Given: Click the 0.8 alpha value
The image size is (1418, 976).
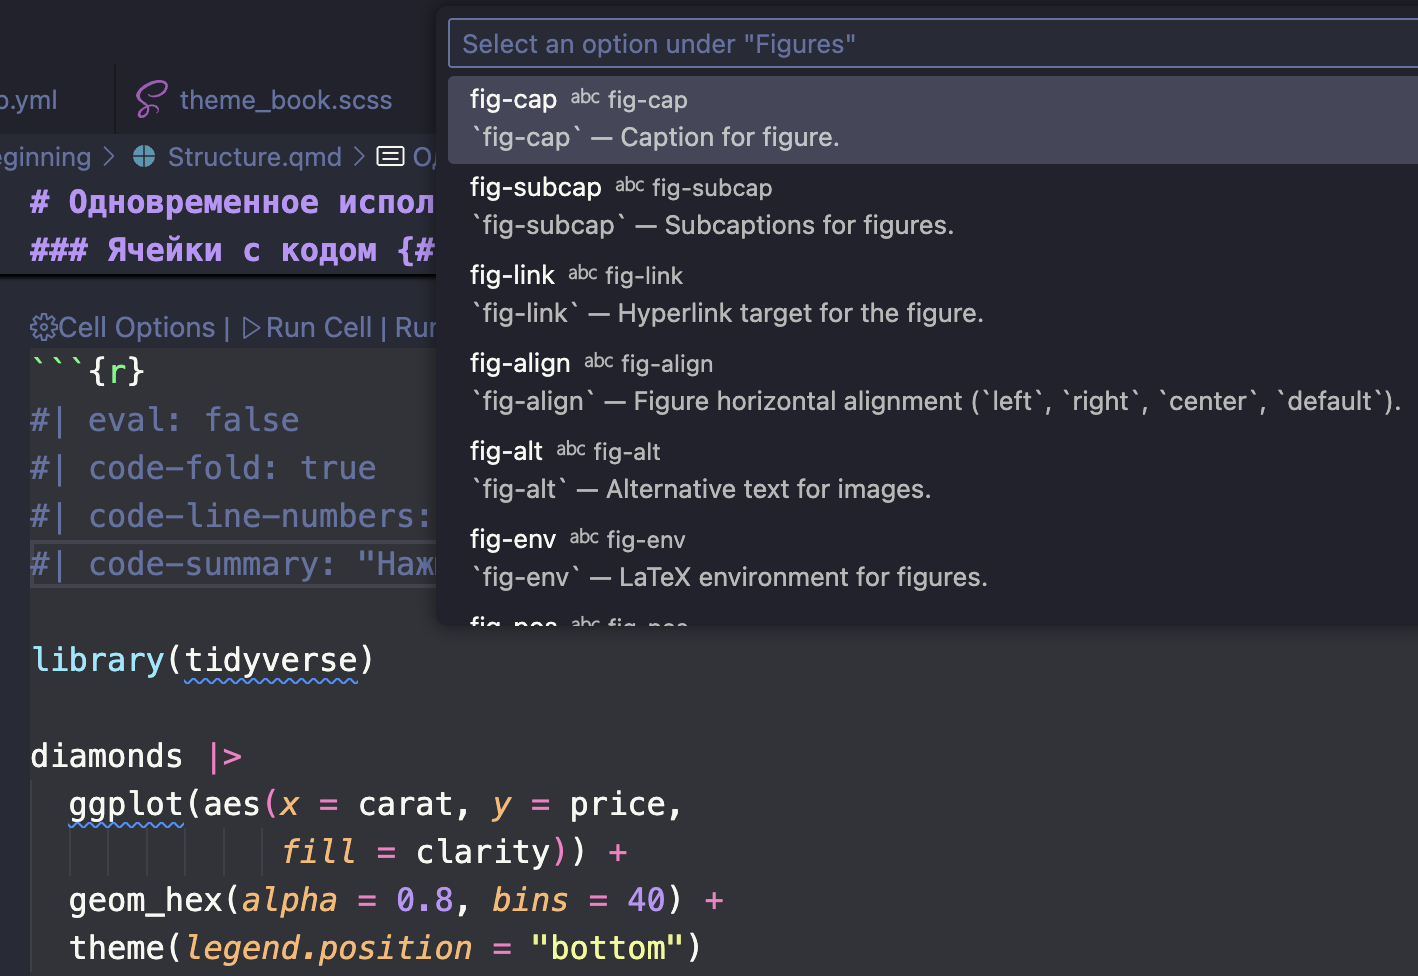Looking at the screenshot, I should click(x=425, y=900).
